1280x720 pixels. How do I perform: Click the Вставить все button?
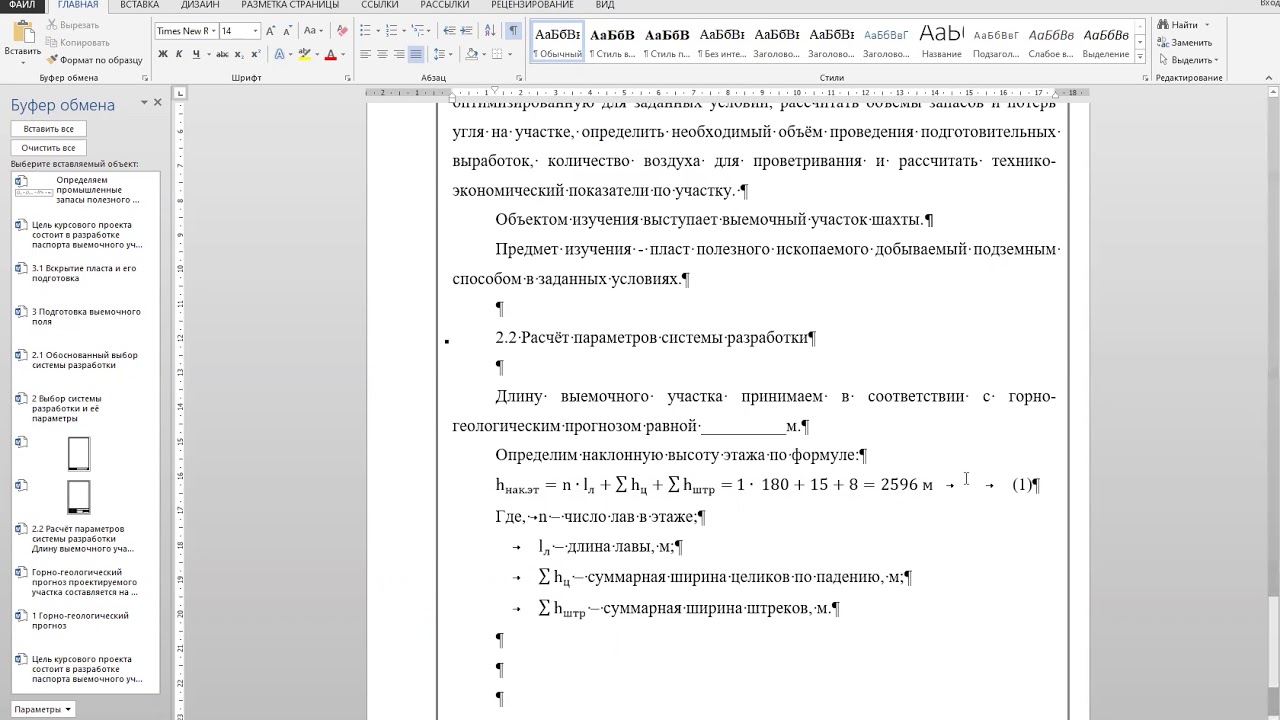tap(48, 129)
